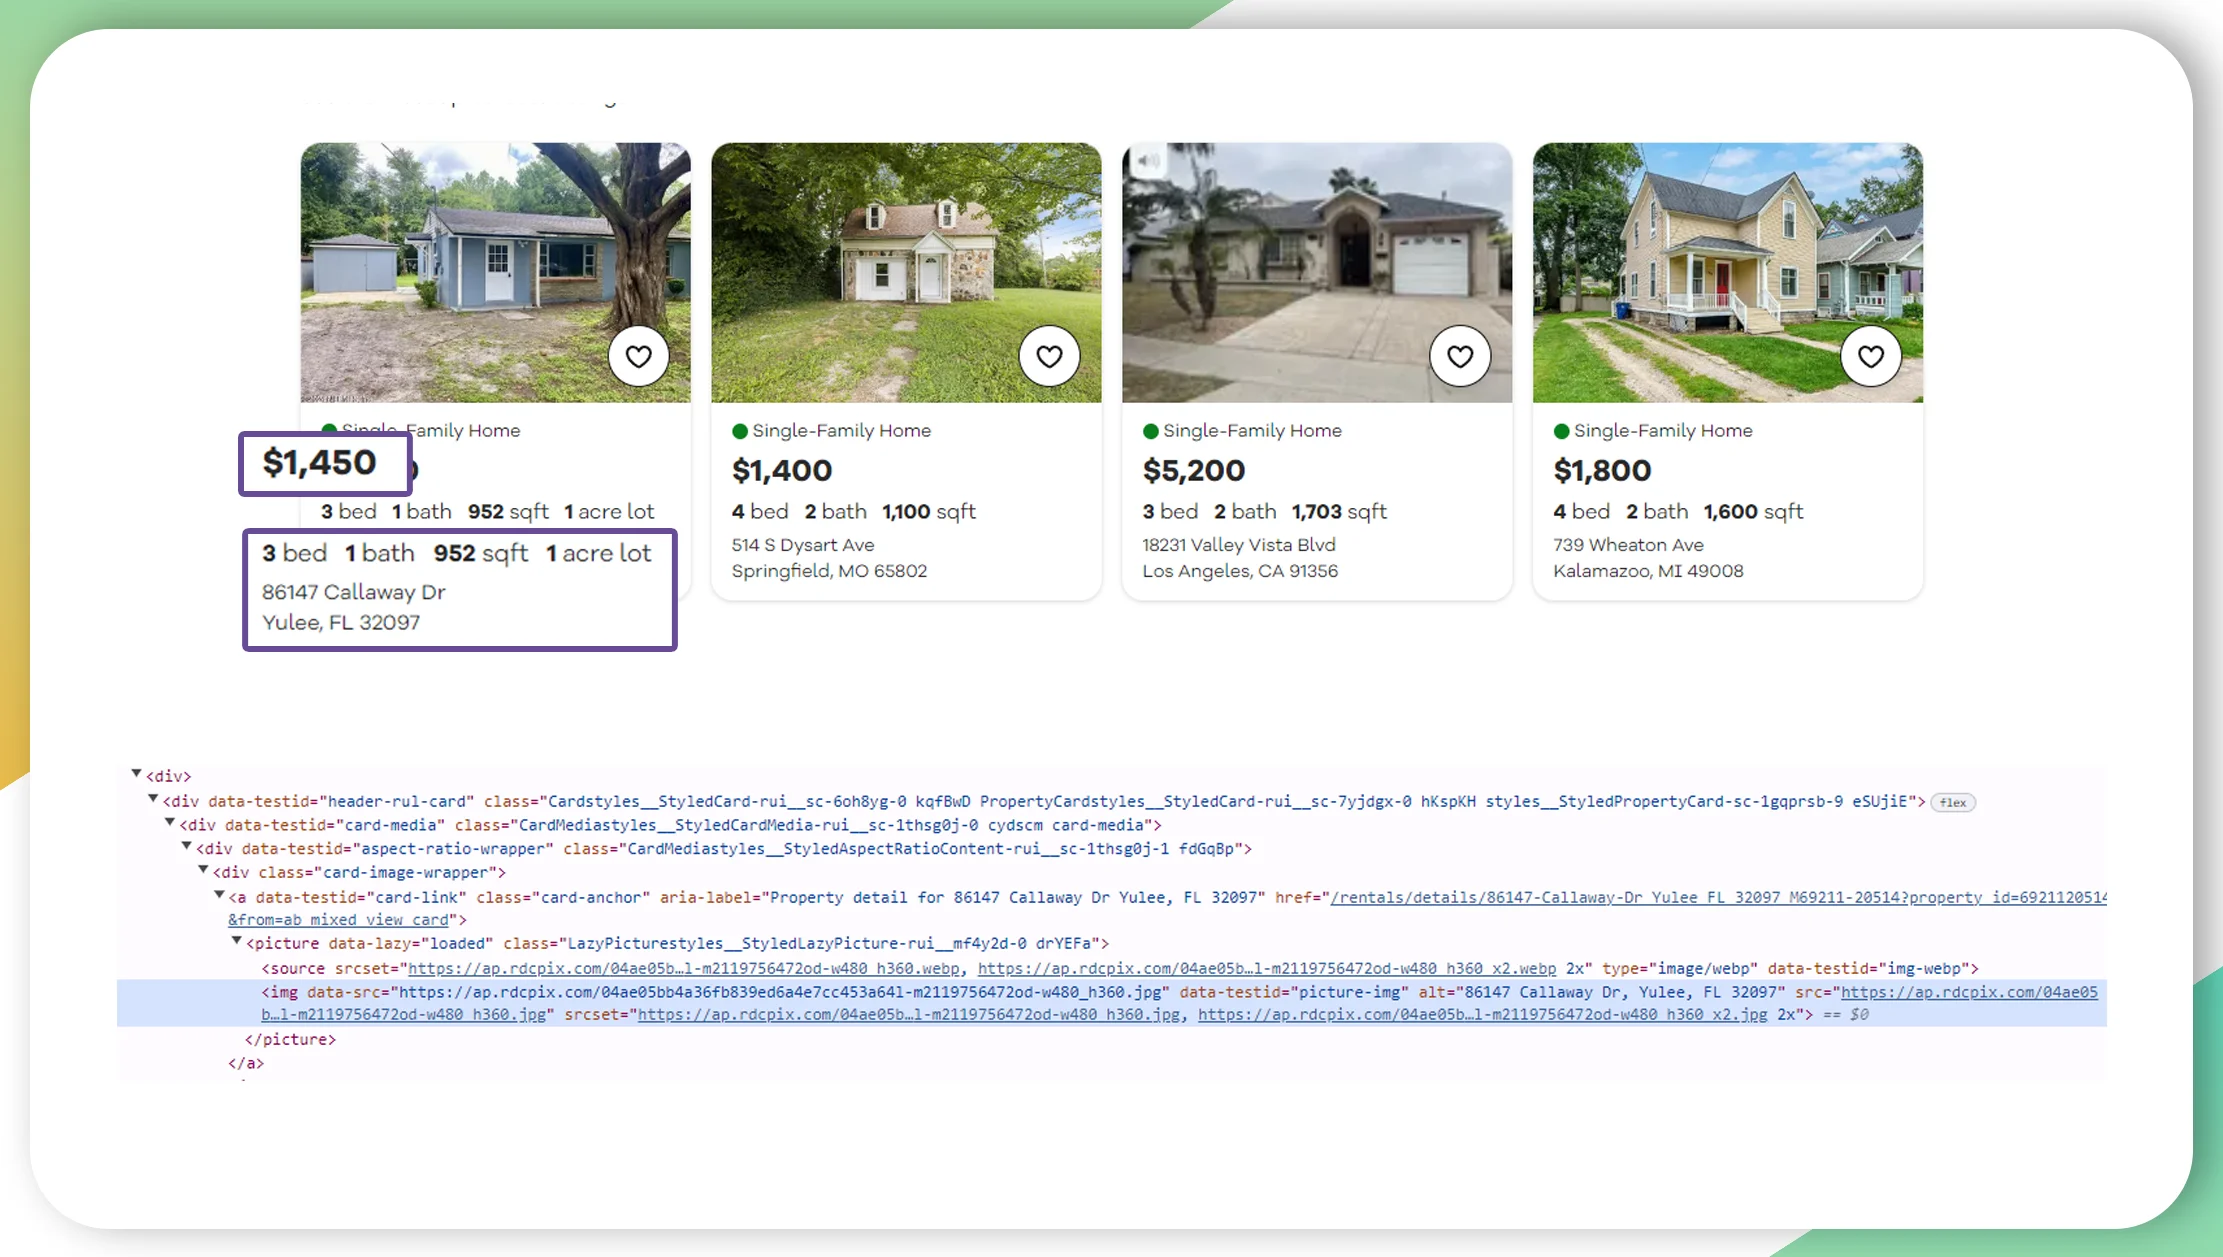Click the flex badge in the element inspector
2223x1257 pixels.
(1953, 802)
